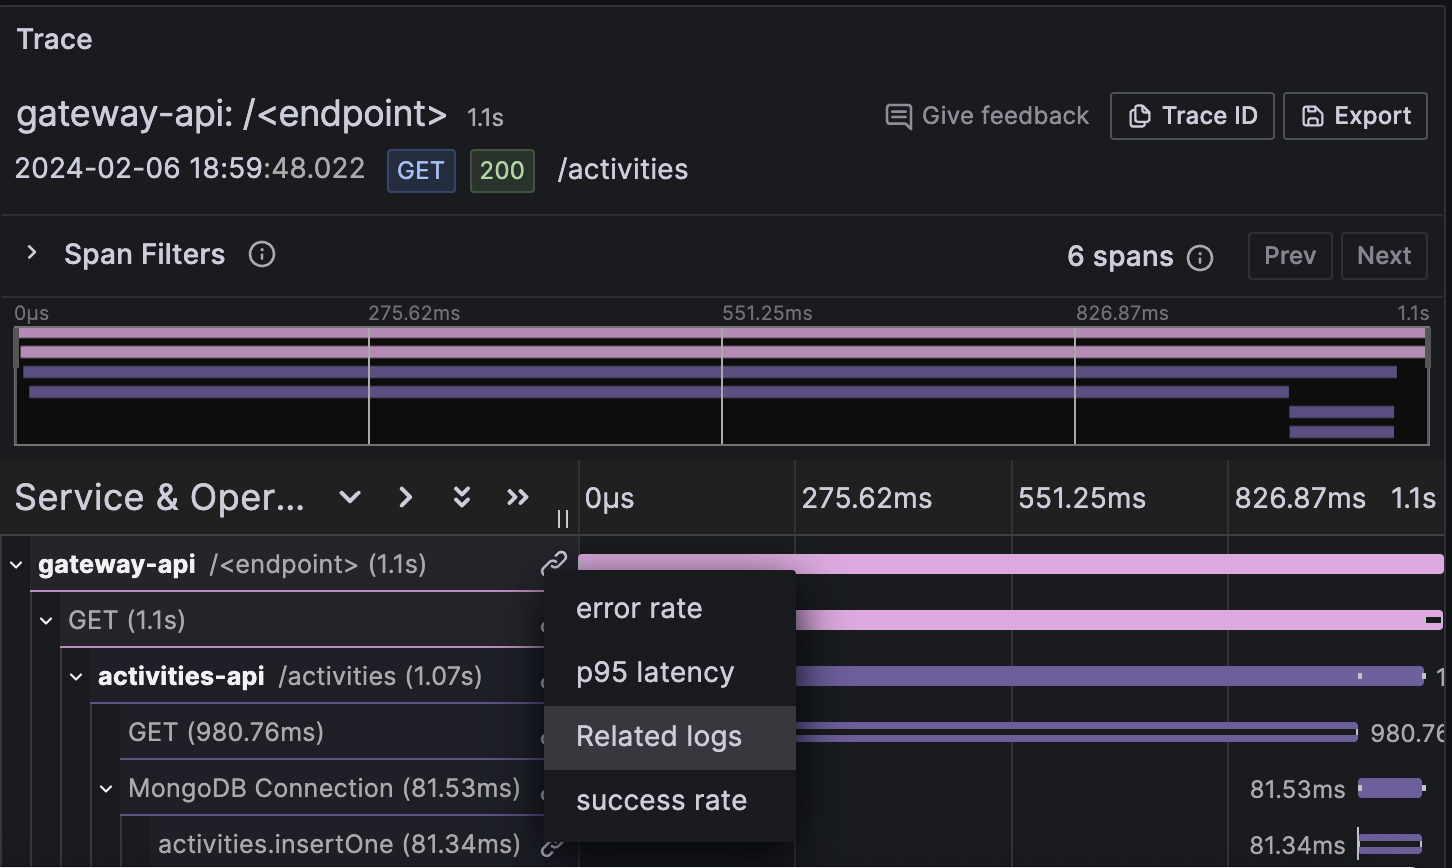Go to the next span match
Image resolution: width=1452 pixels, height=868 pixels.
1384,256
